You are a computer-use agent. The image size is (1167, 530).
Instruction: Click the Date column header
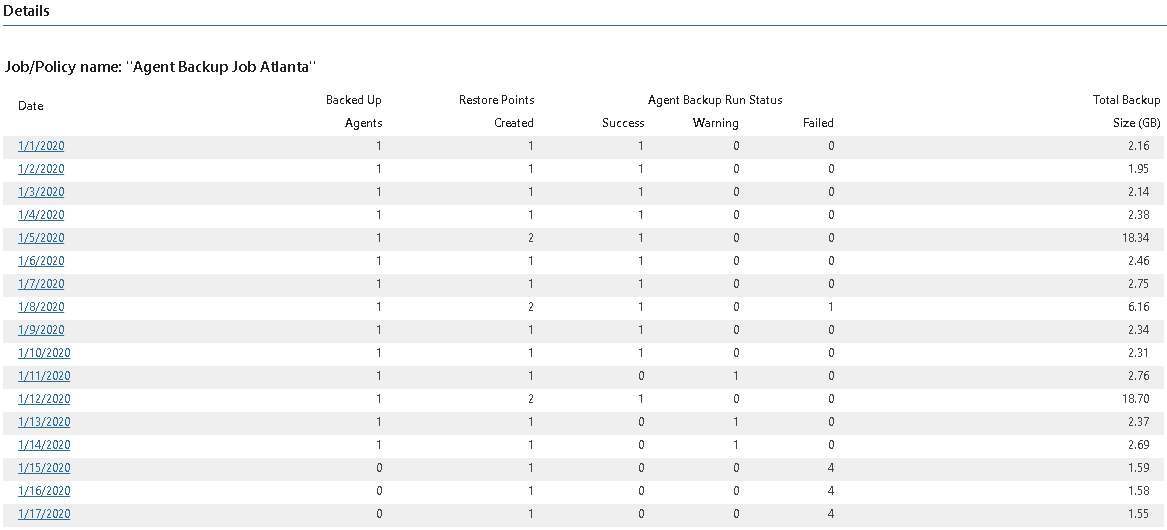(31, 106)
